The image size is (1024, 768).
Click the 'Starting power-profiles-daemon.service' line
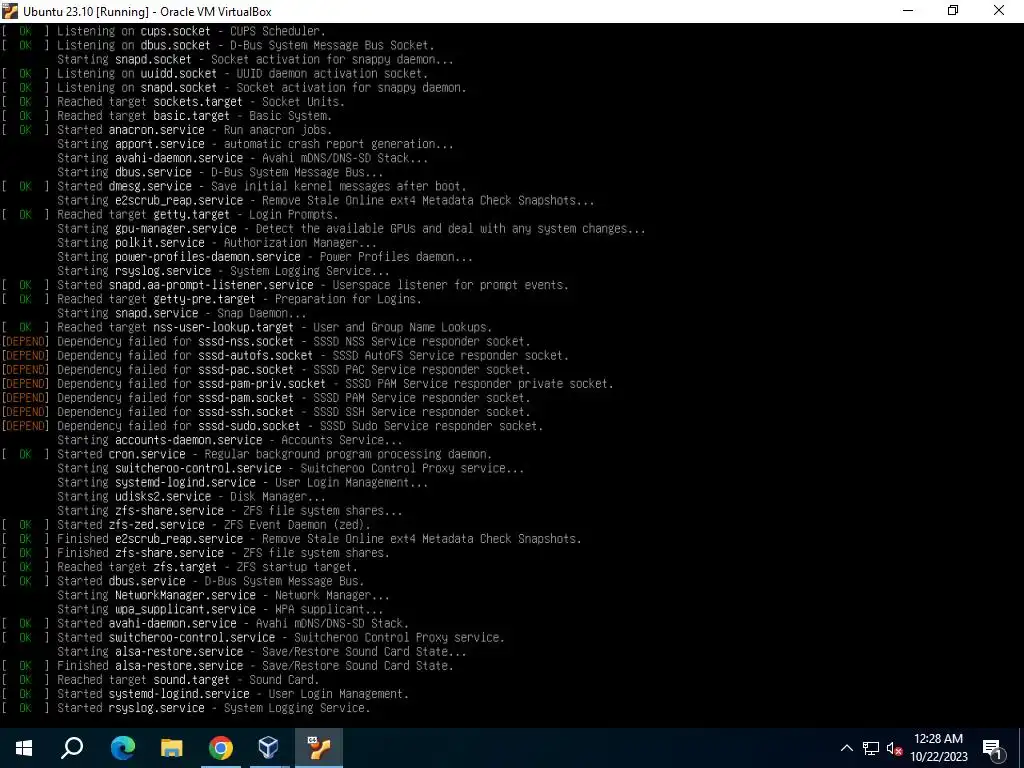(265, 257)
